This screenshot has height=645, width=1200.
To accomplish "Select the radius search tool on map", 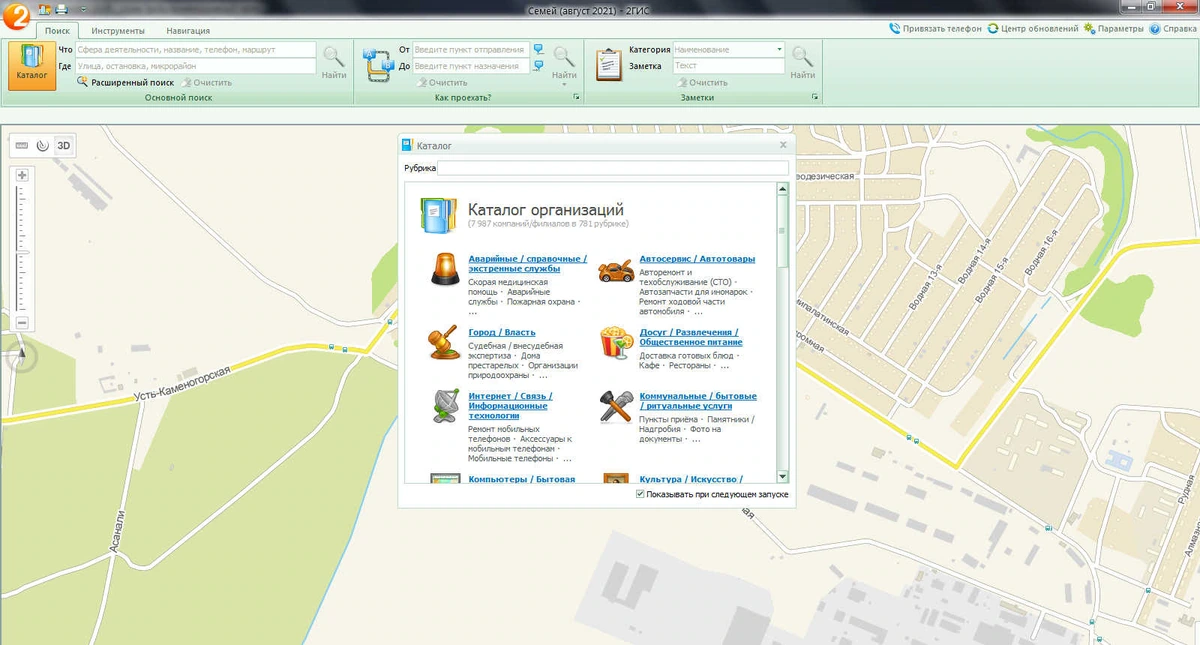I will [x=42, y=145].
